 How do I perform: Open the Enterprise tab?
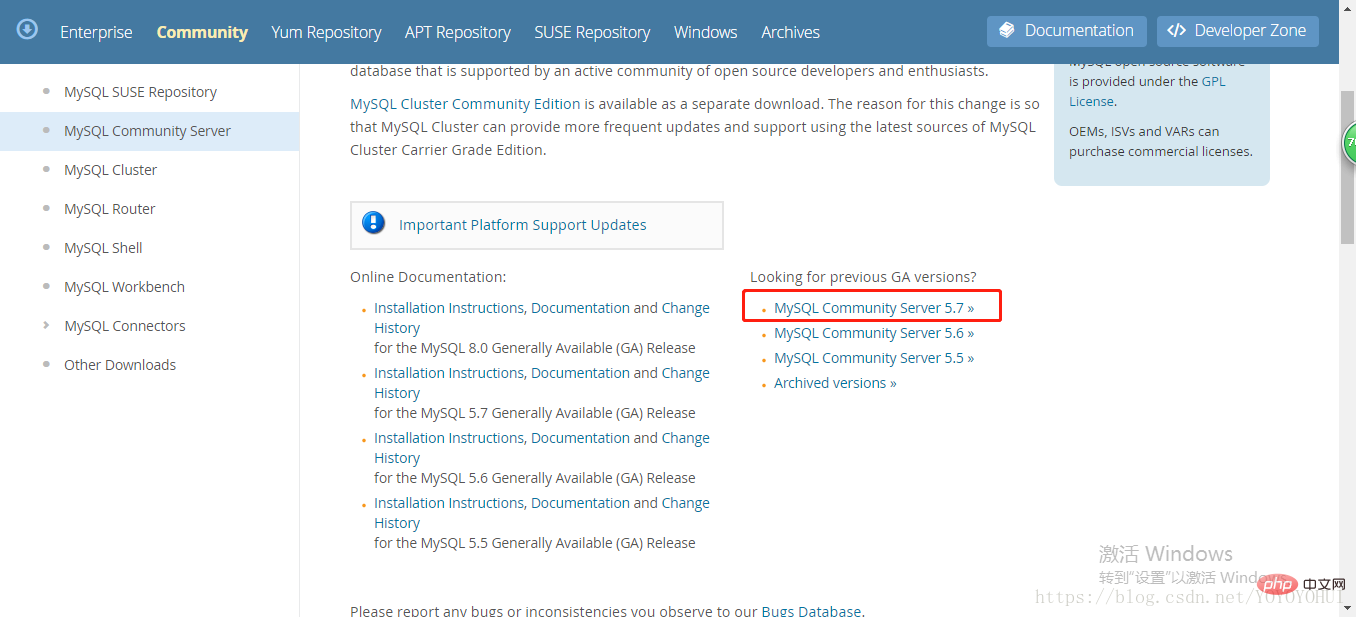[96, 32]
